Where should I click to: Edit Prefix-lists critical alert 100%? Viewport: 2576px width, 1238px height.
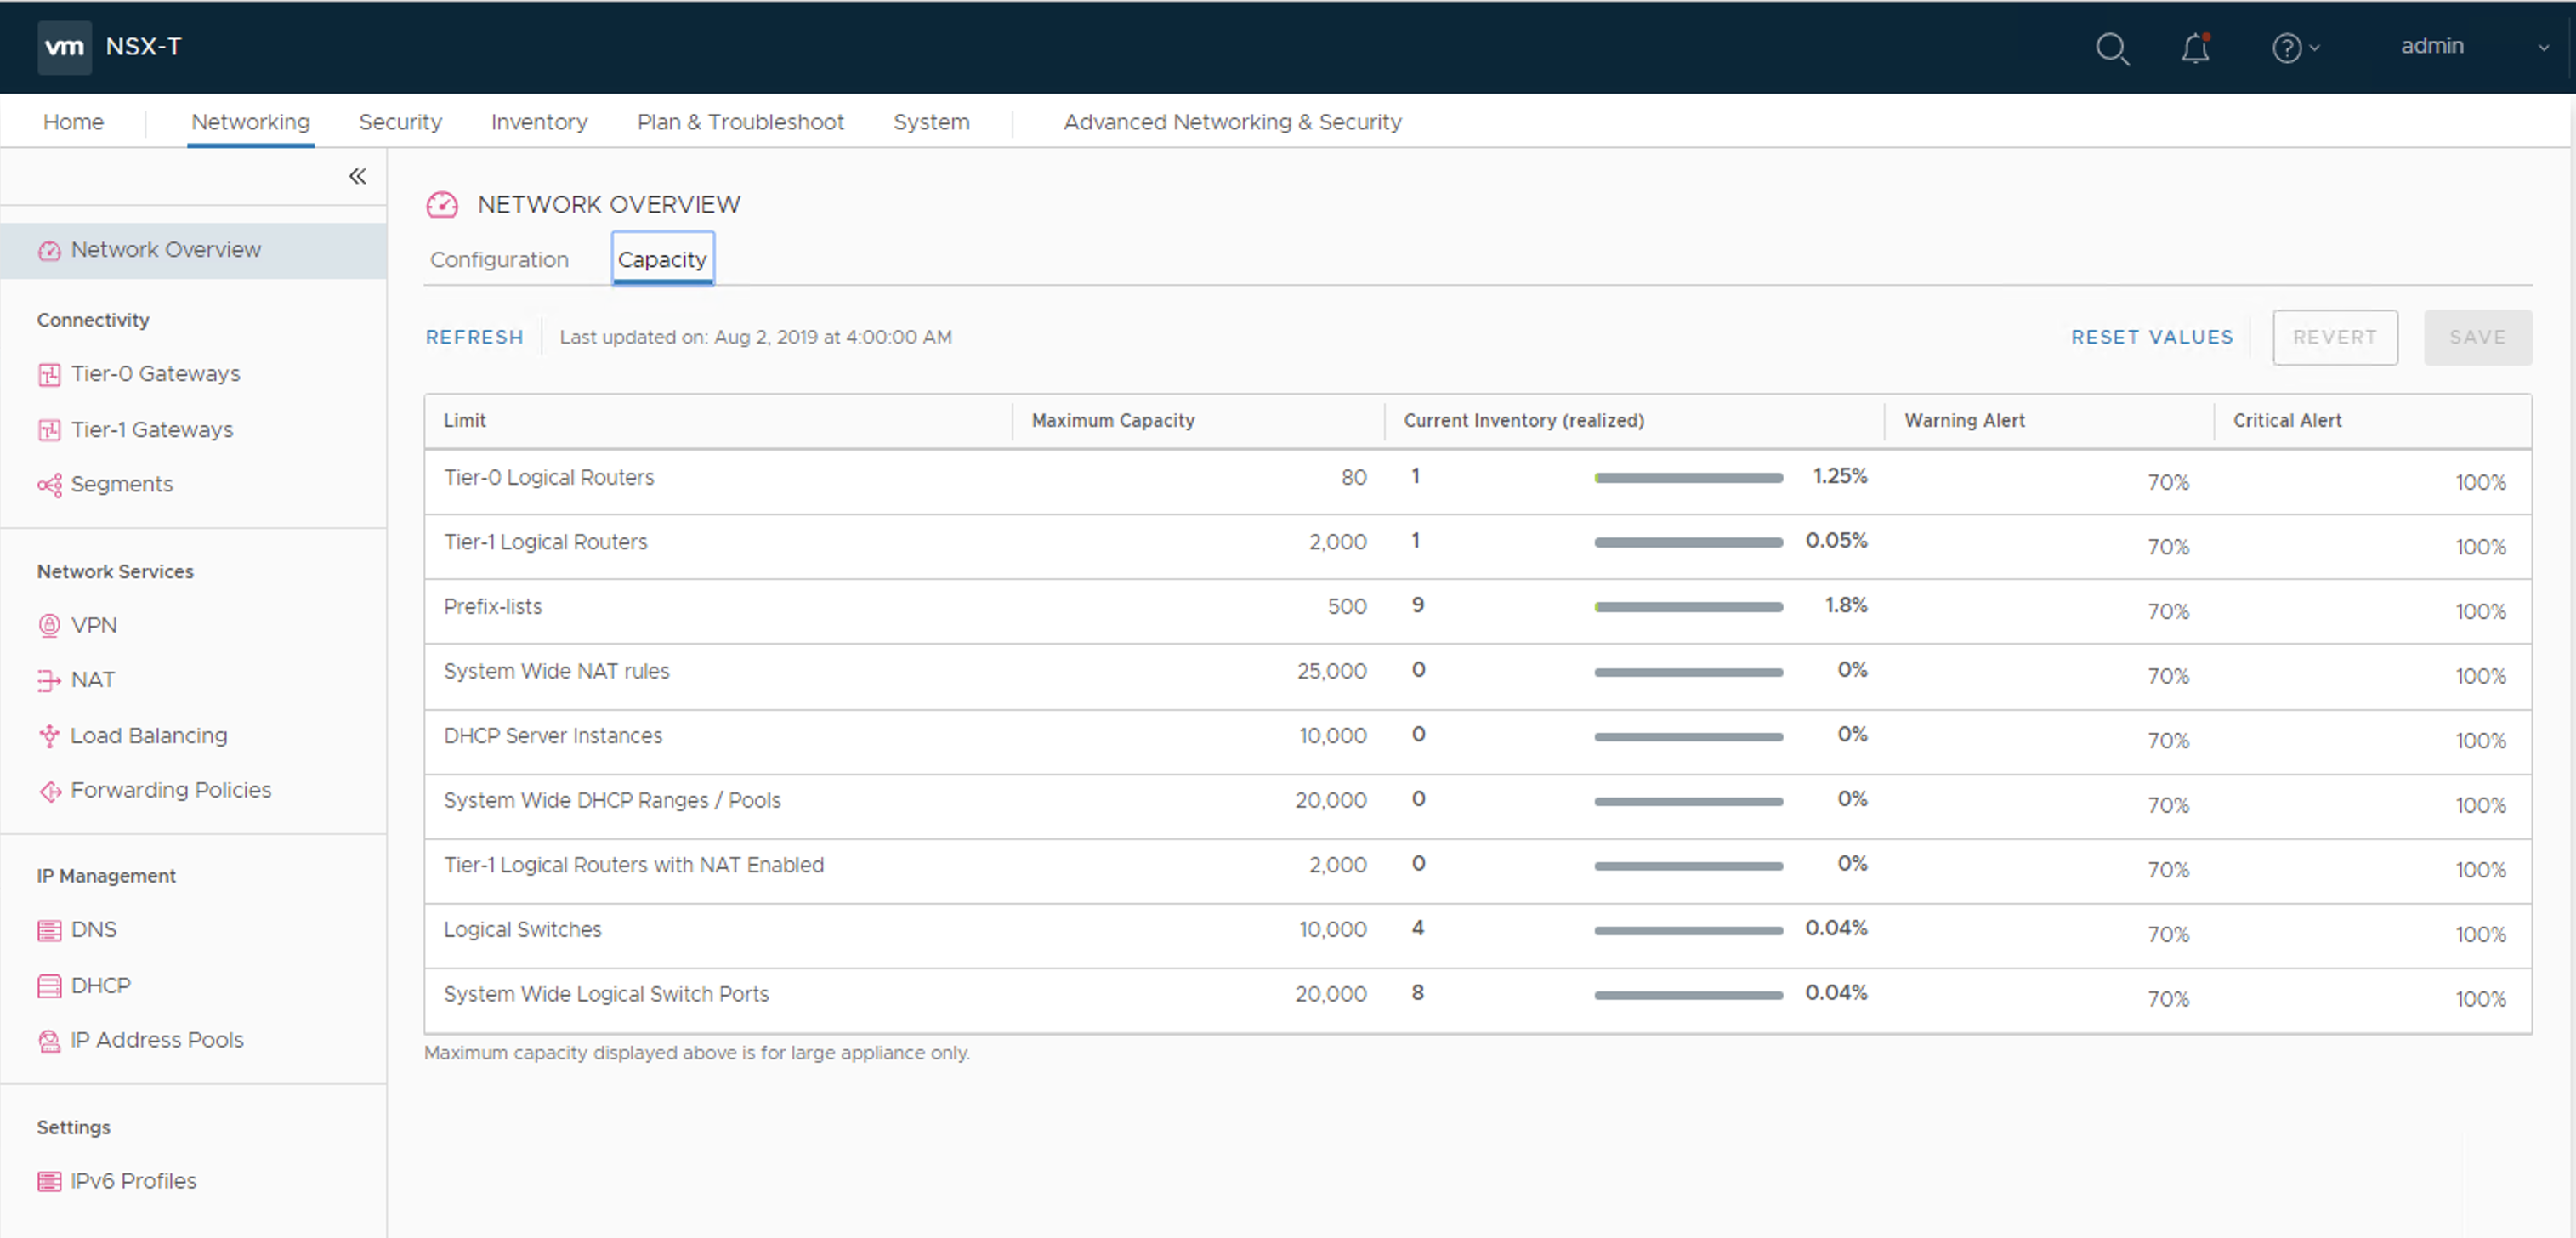coord(2480,612)
